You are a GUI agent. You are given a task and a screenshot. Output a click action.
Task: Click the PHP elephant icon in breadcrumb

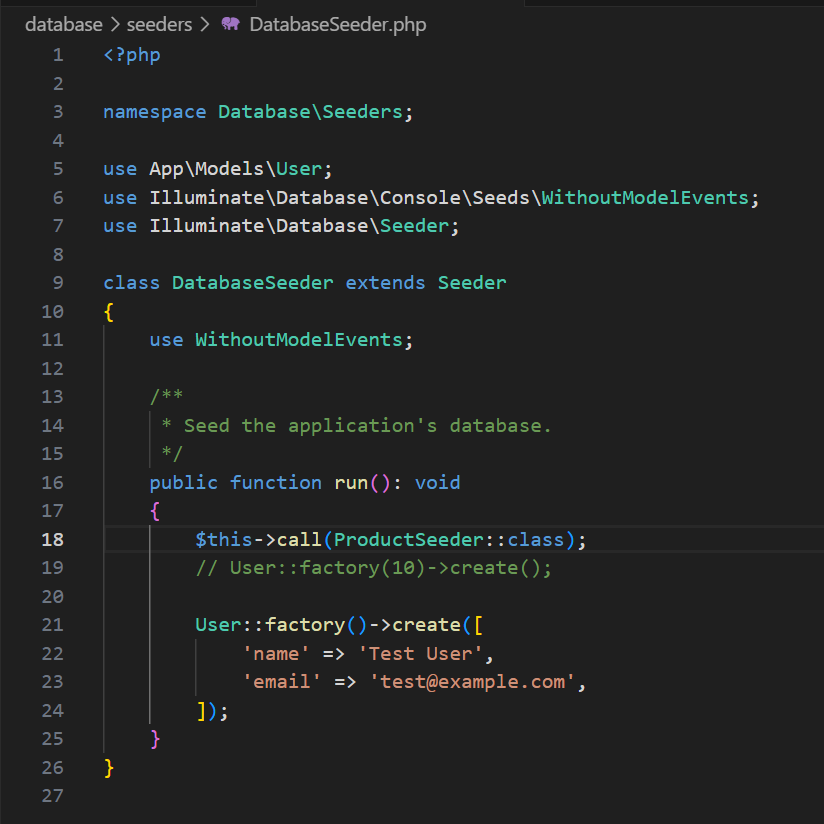tap(230, 24)
